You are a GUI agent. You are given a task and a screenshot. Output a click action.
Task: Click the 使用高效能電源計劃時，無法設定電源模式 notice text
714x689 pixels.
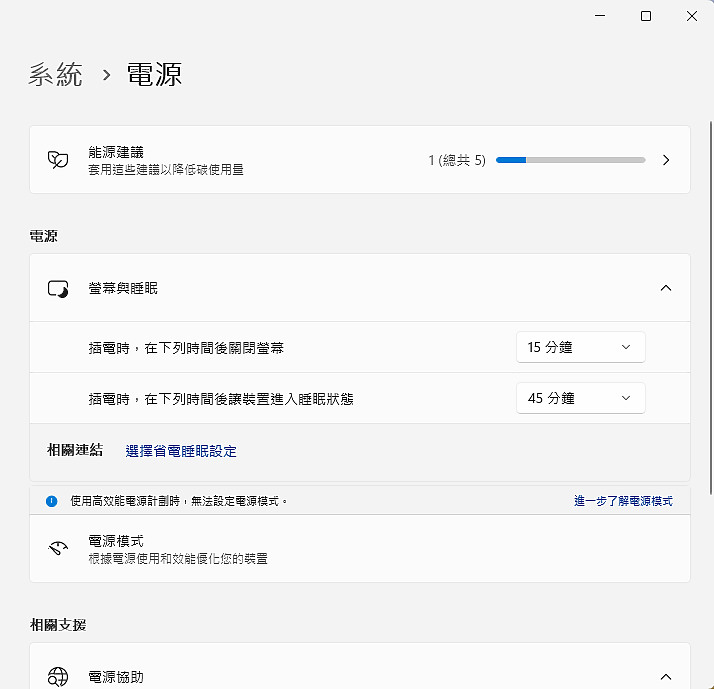tap(178, 501)
